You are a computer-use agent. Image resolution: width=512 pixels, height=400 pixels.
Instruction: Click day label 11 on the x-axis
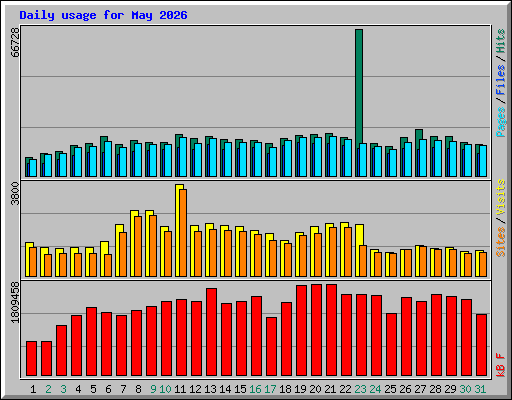coord(180,389)
